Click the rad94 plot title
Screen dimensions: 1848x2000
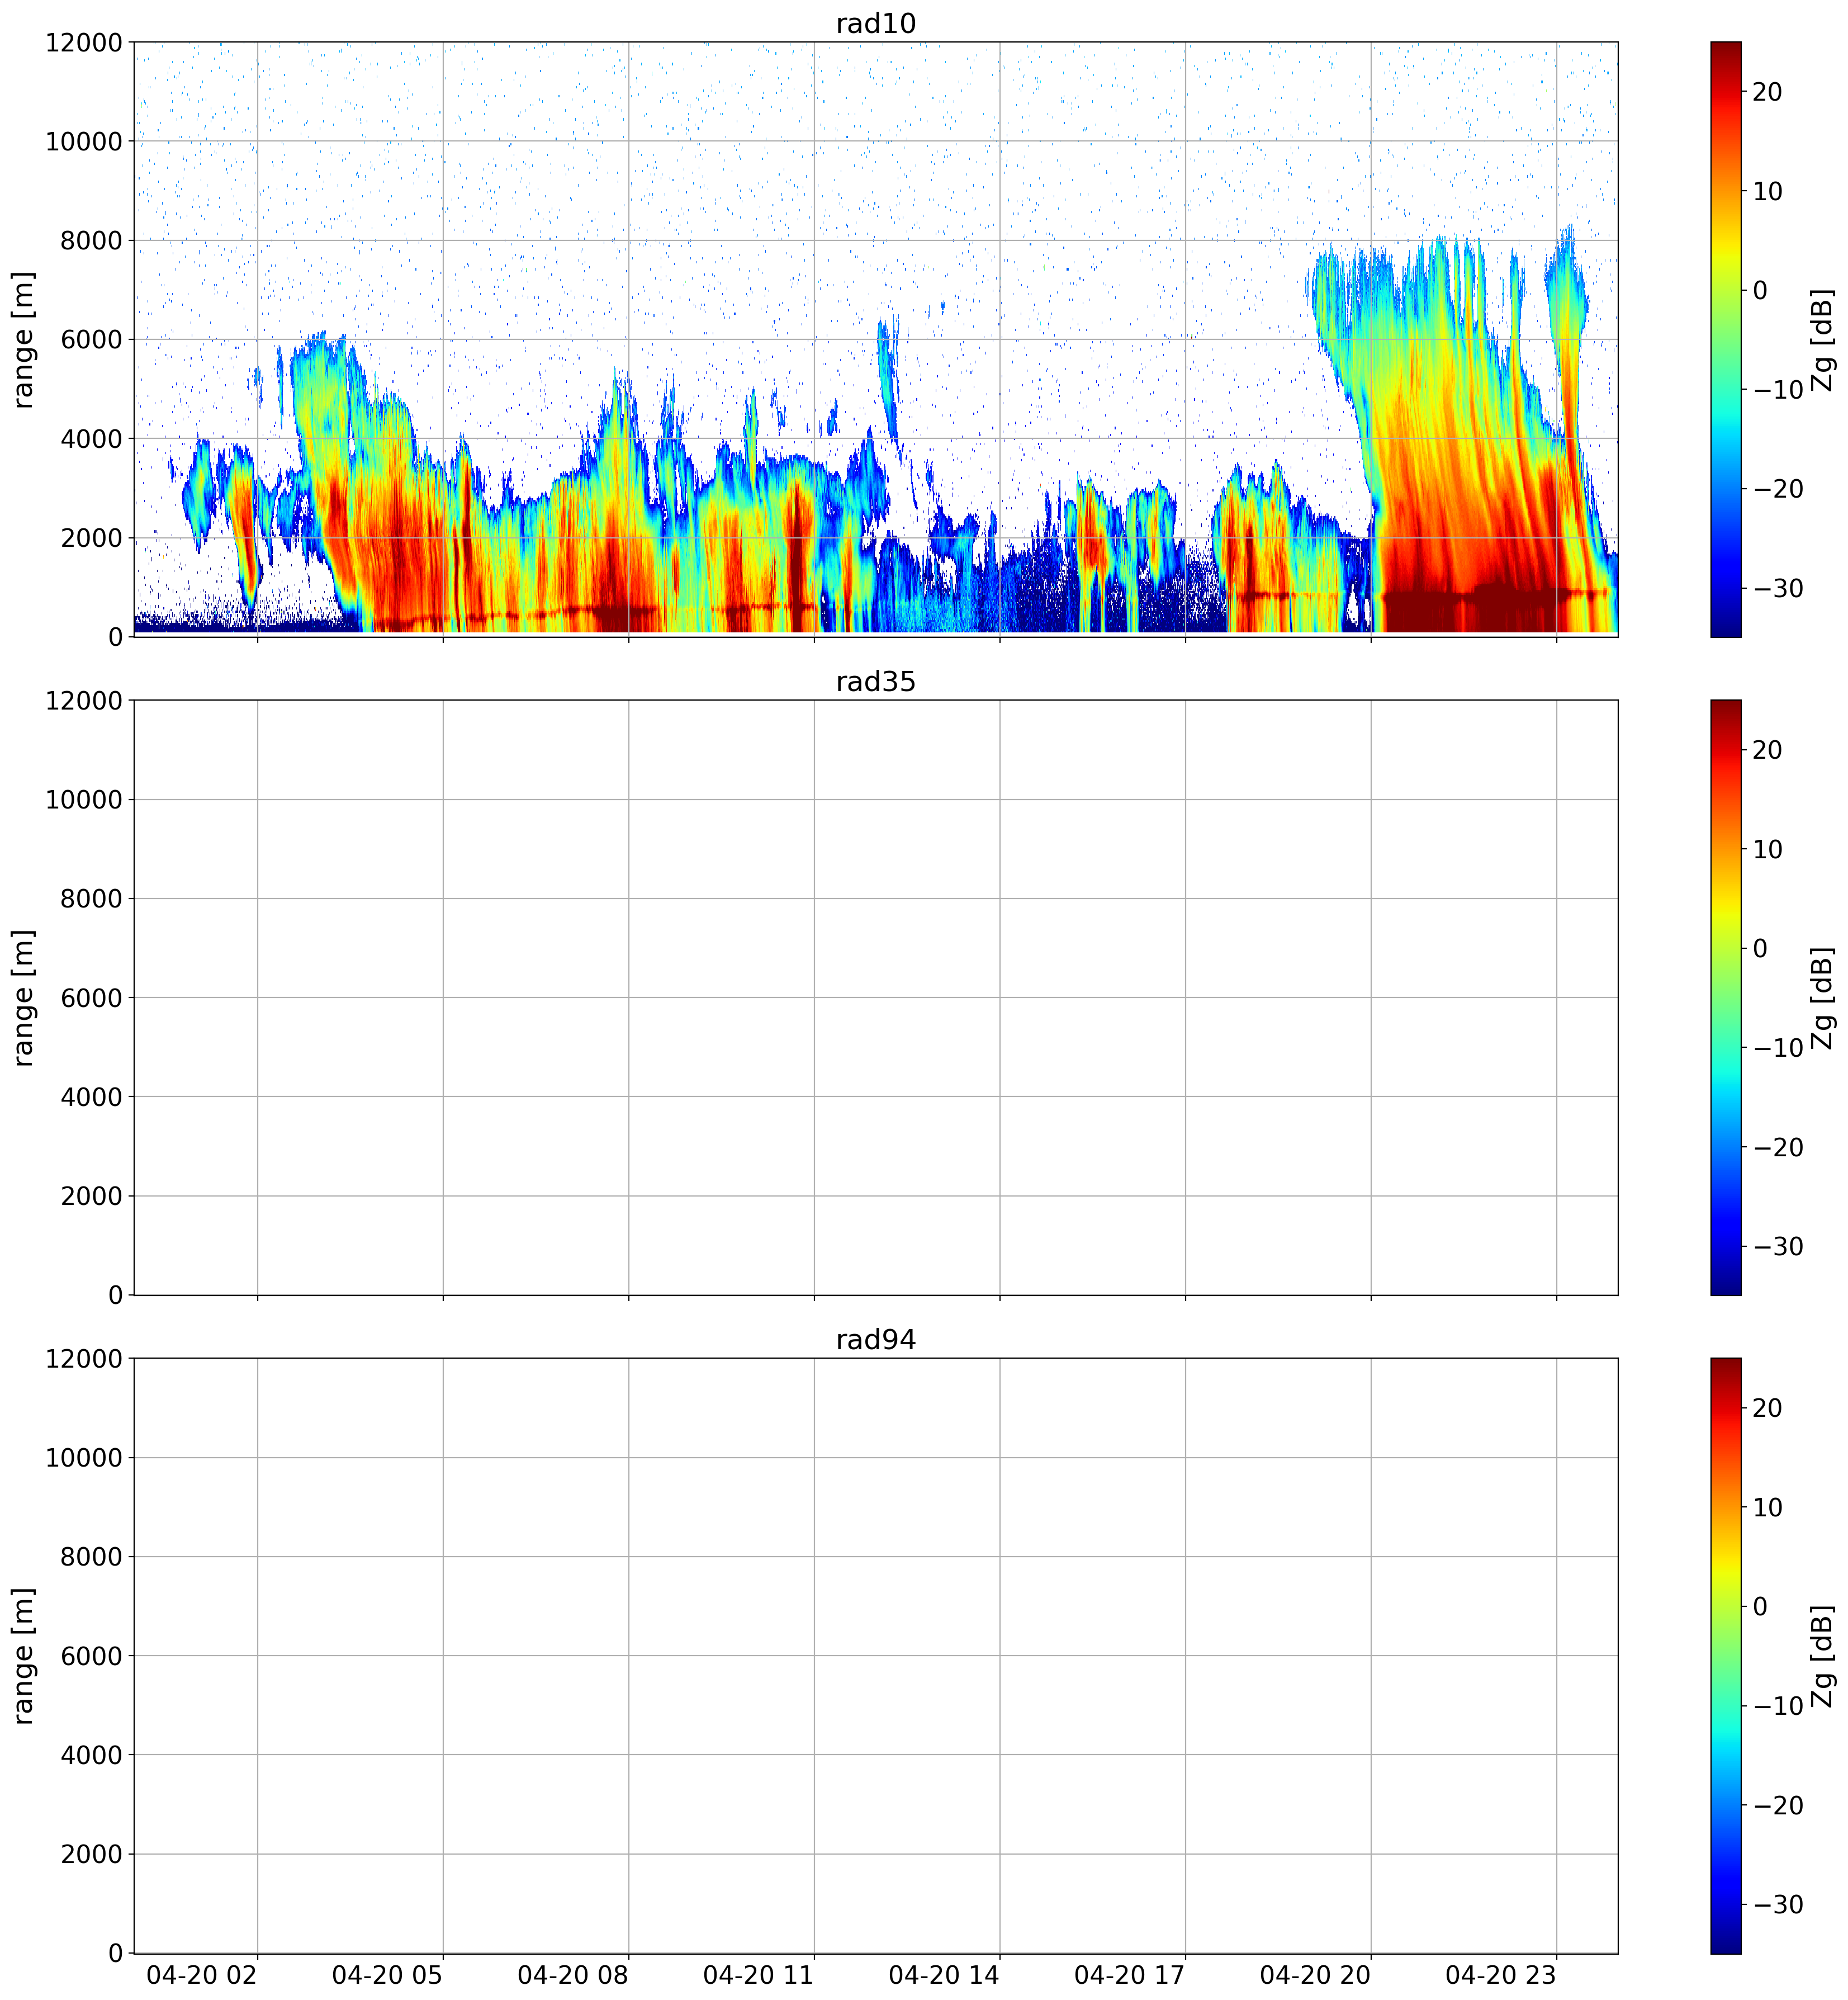(x=875, y=1339)
